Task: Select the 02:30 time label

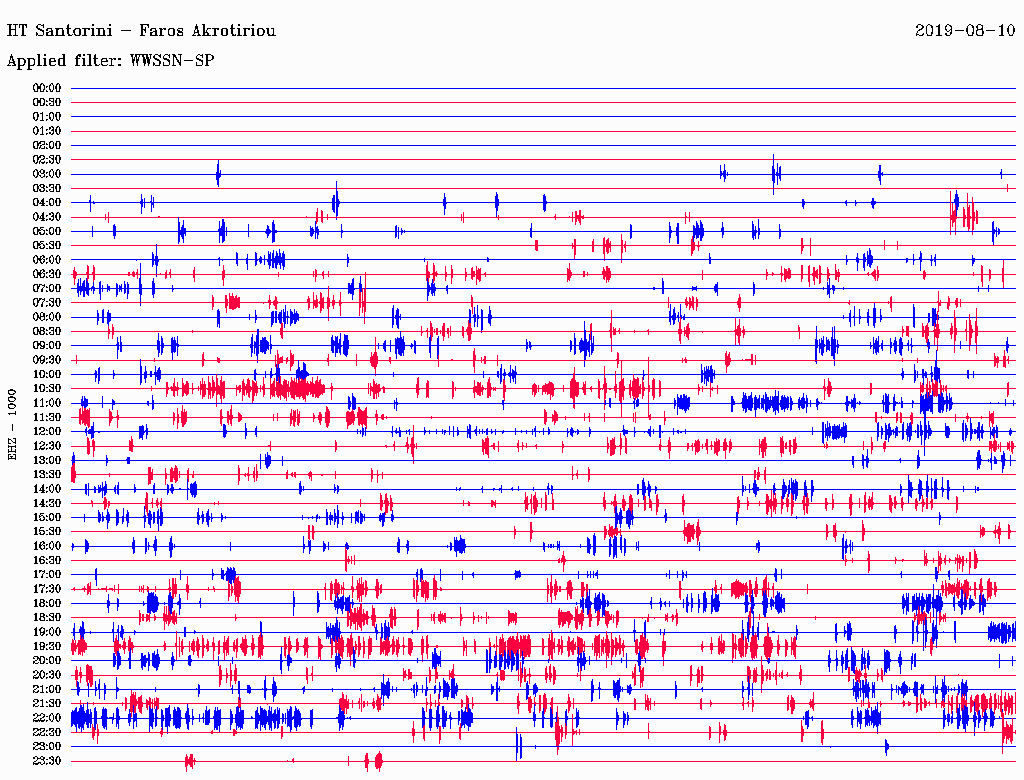Action: [x=47, y=160]
